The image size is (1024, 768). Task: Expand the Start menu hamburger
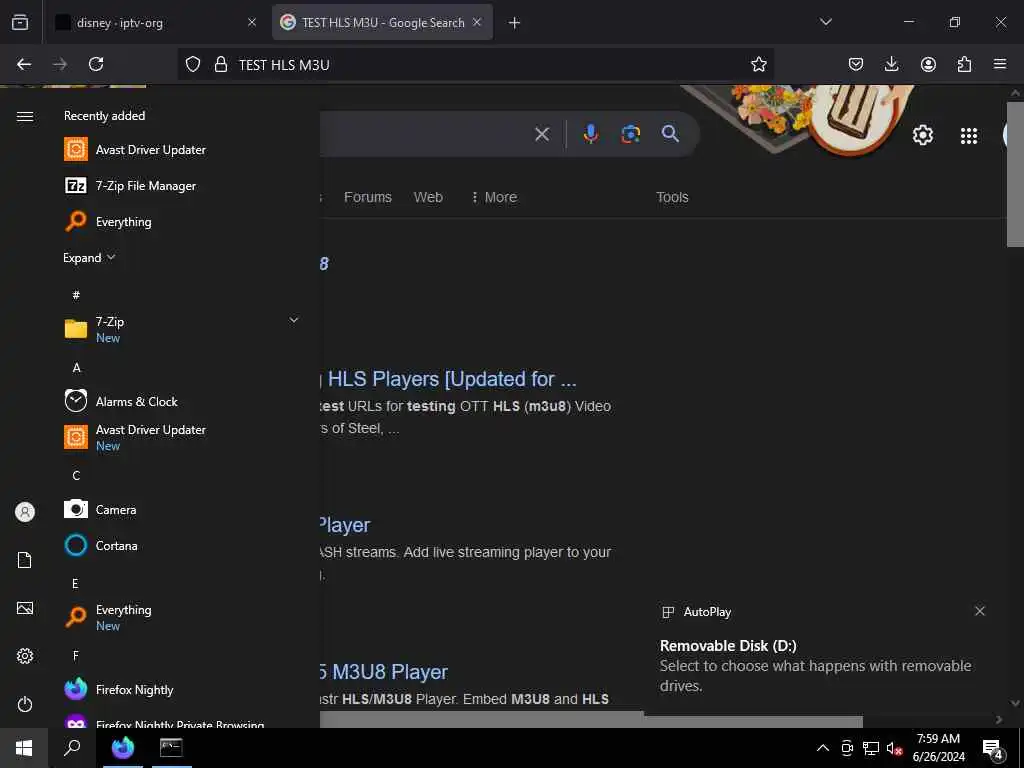pyautogui.click(x=25, y=116)
